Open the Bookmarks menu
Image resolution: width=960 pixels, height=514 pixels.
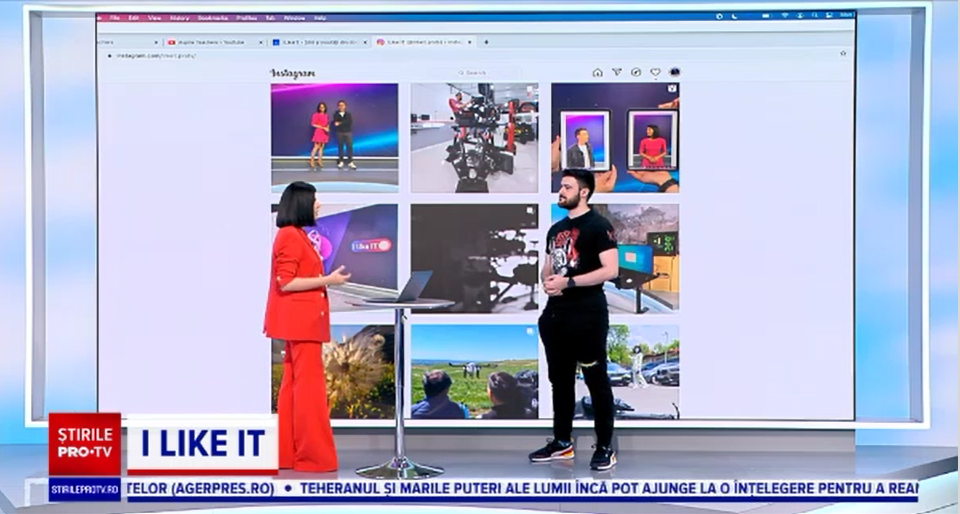[212, 18]
